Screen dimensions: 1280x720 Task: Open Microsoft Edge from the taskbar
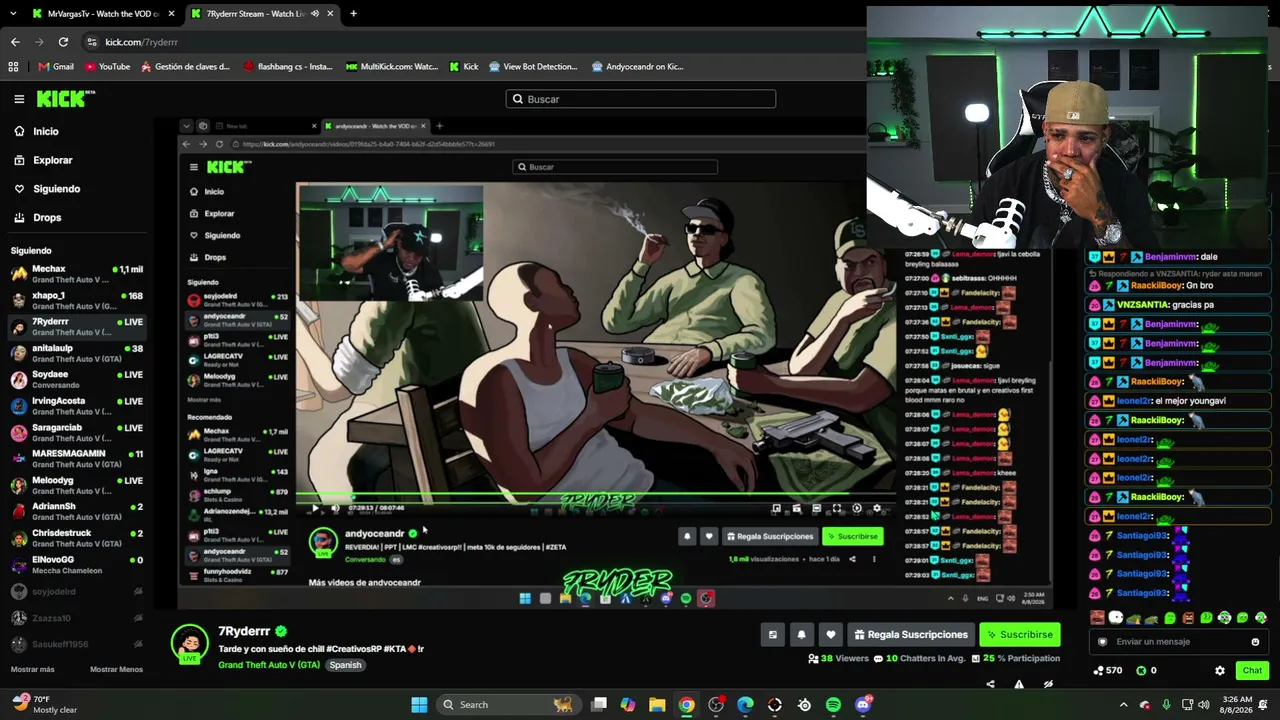click(745, 705)
